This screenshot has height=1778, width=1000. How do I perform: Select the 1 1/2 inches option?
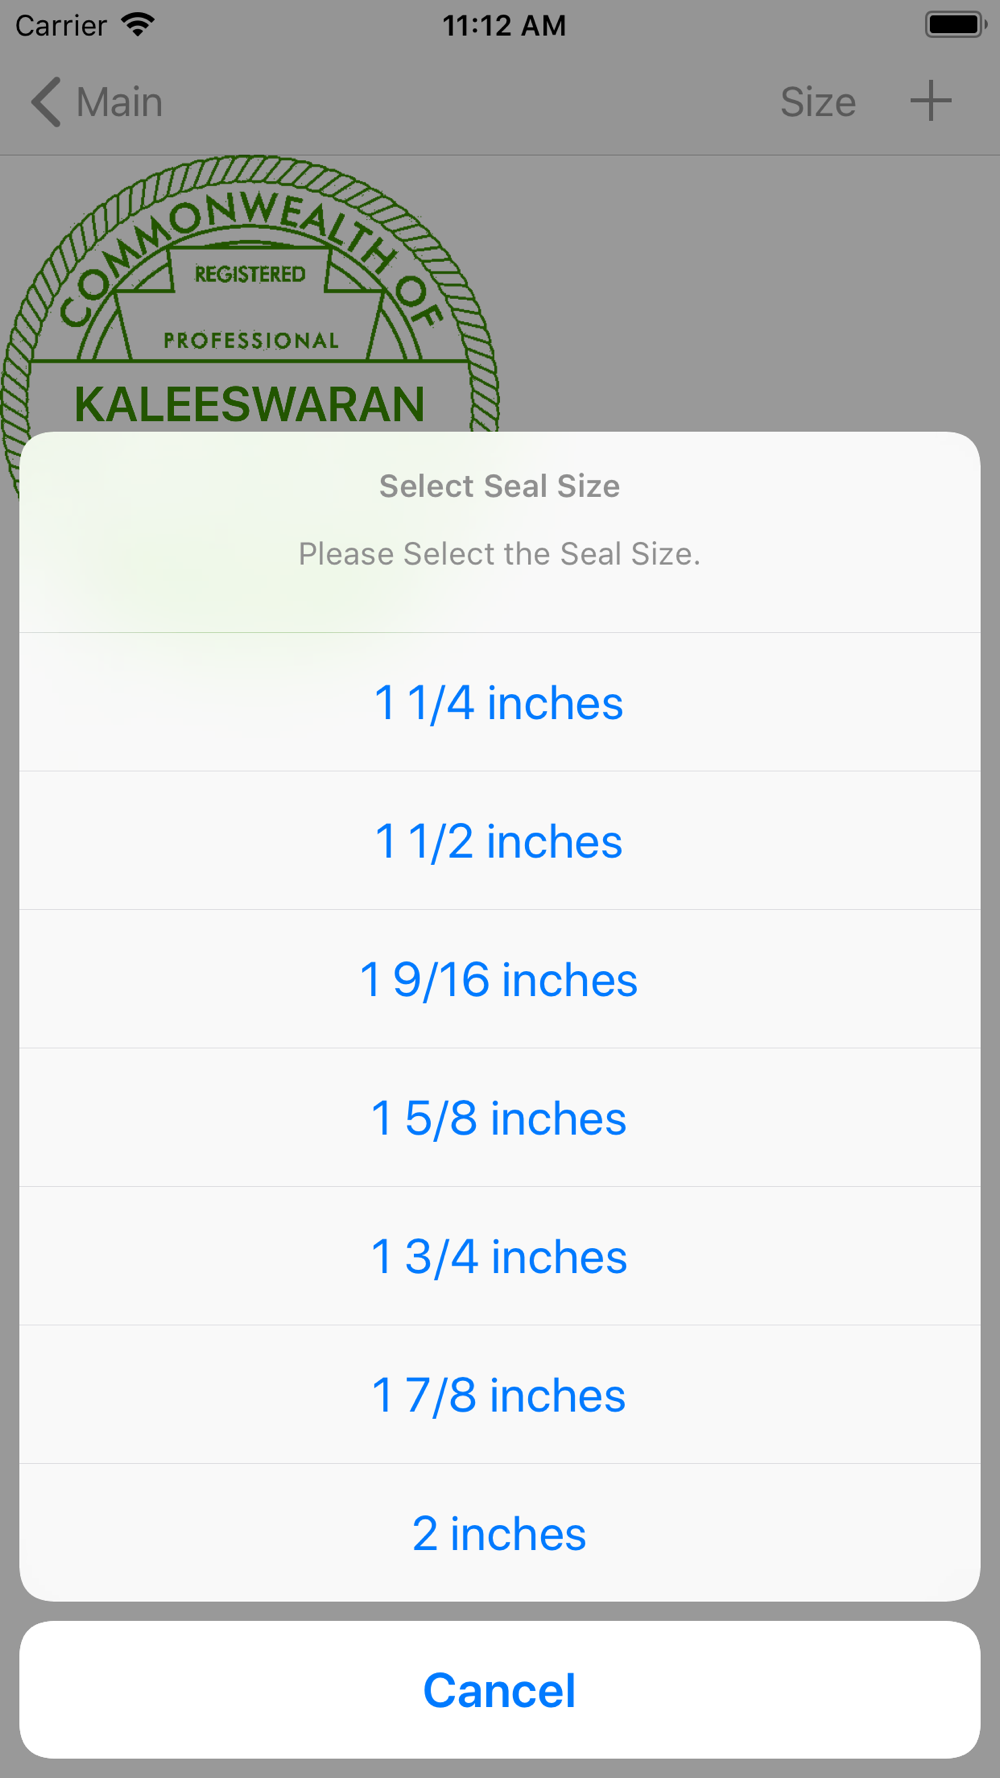click(x=500, y=841)
